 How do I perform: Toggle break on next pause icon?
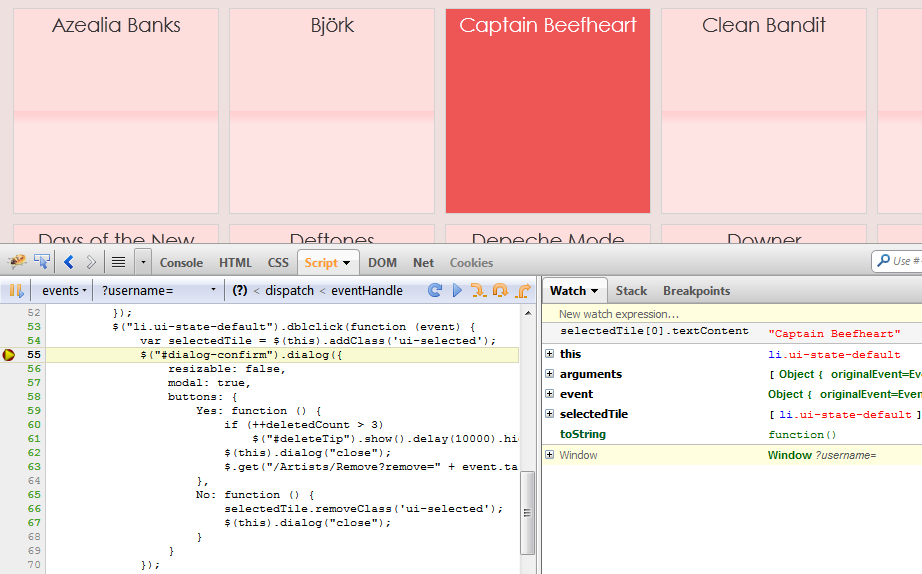tap(16, 291)
